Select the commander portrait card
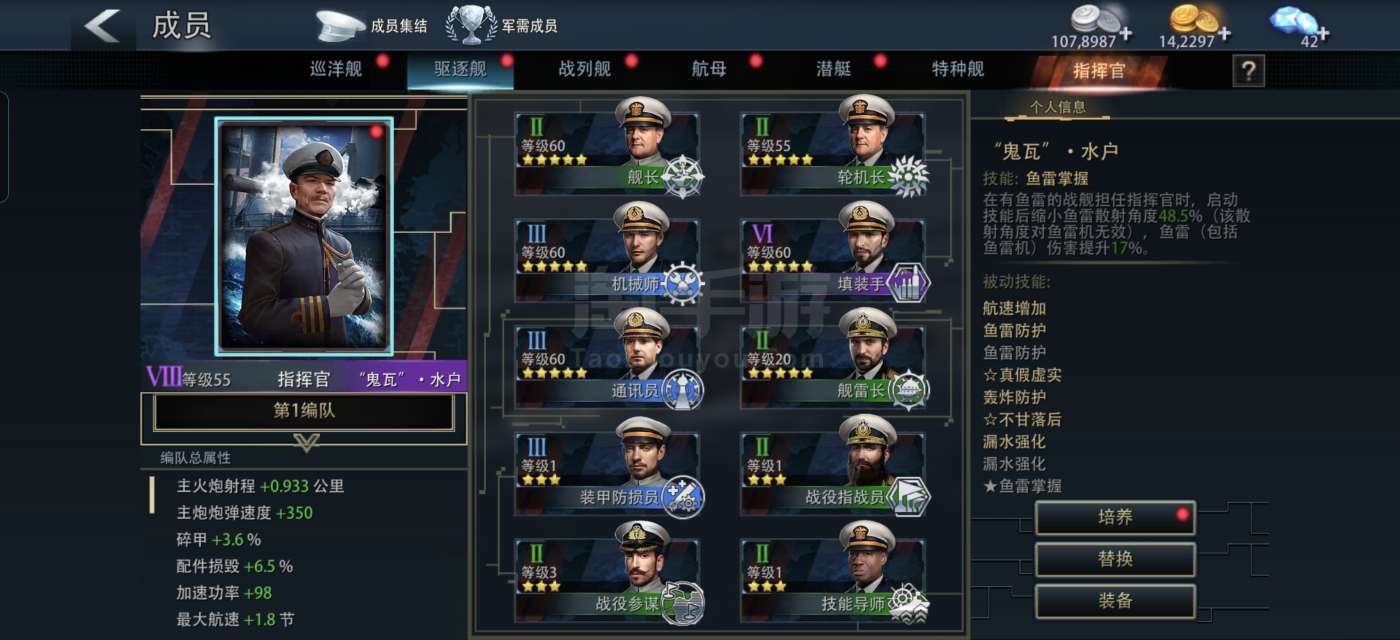This screenshot has width=1400, height=640. (304, 237)
